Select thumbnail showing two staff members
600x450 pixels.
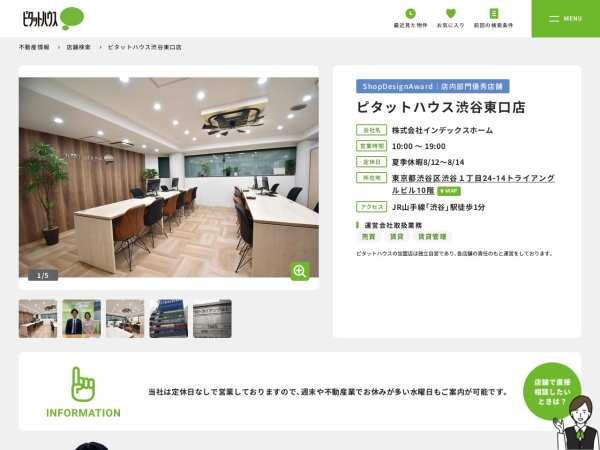(x=82, y=318)
